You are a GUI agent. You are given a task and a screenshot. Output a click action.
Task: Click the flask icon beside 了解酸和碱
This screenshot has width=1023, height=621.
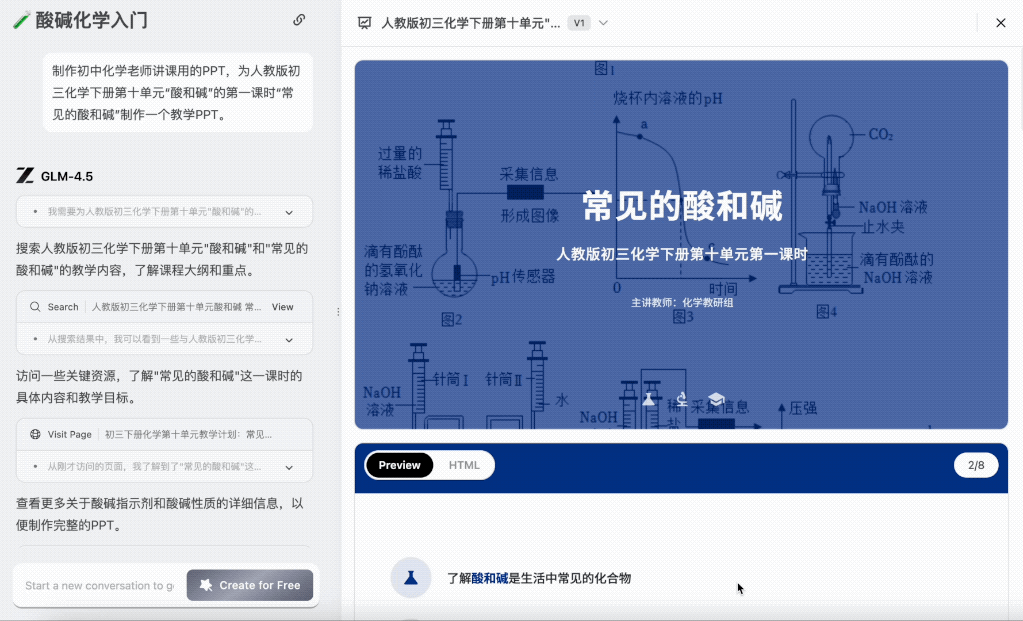click(x=411, y=577)
